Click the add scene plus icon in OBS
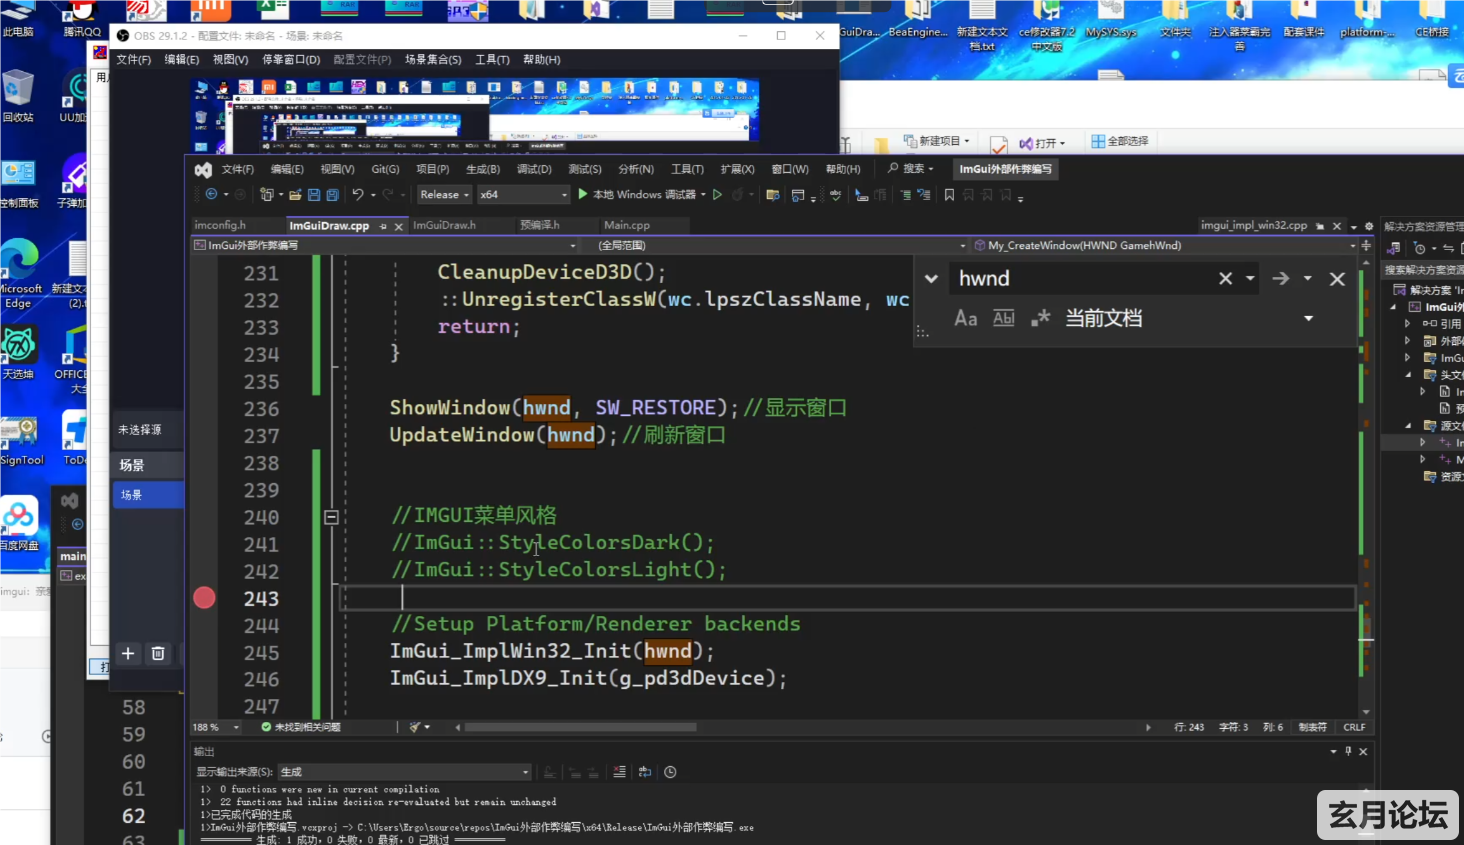 pyautogui.click(x=128, y=653)
